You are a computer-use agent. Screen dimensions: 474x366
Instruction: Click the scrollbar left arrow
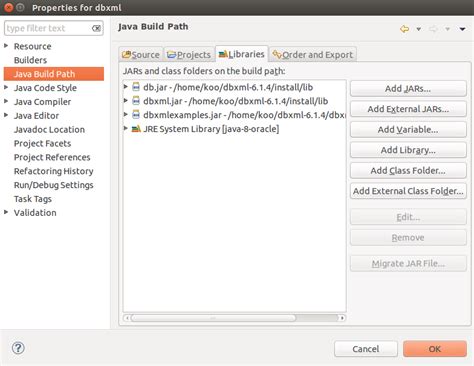tap(127, 318)
